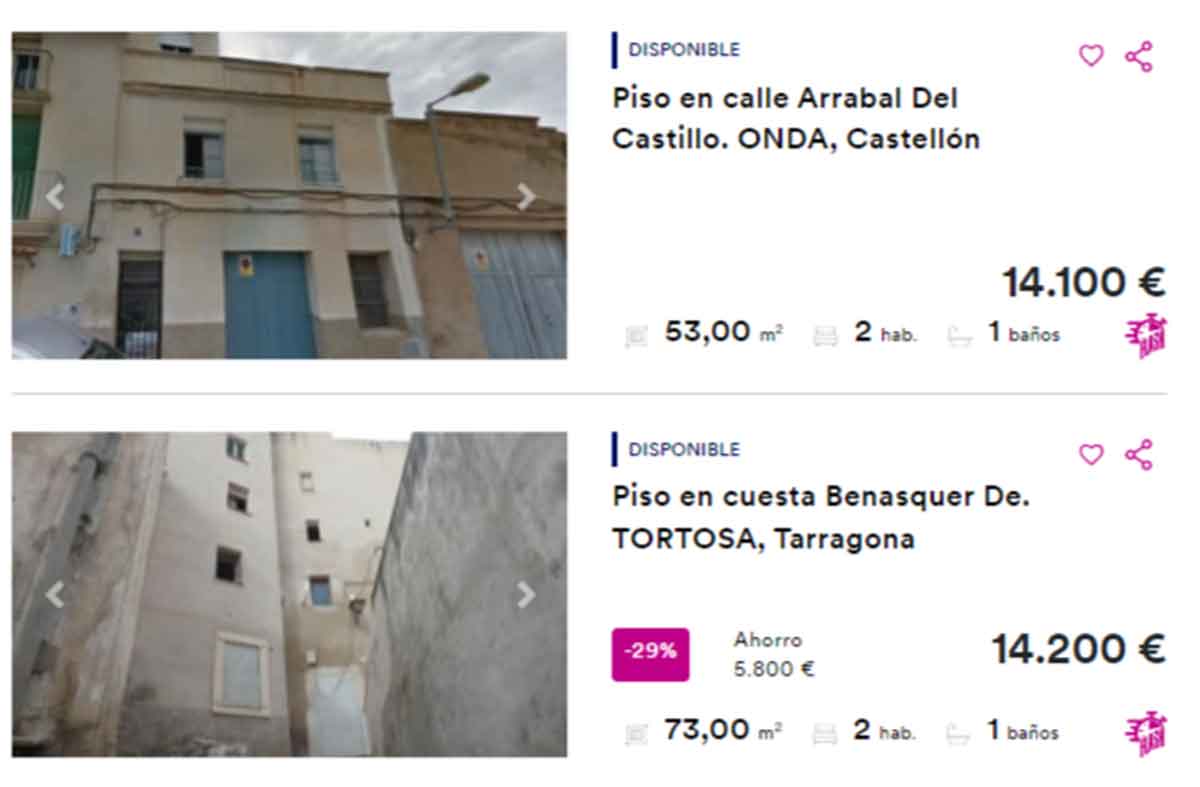Click the 14.100 € price
This screenshot has height=787, width=1200.
click(1084, 282)
